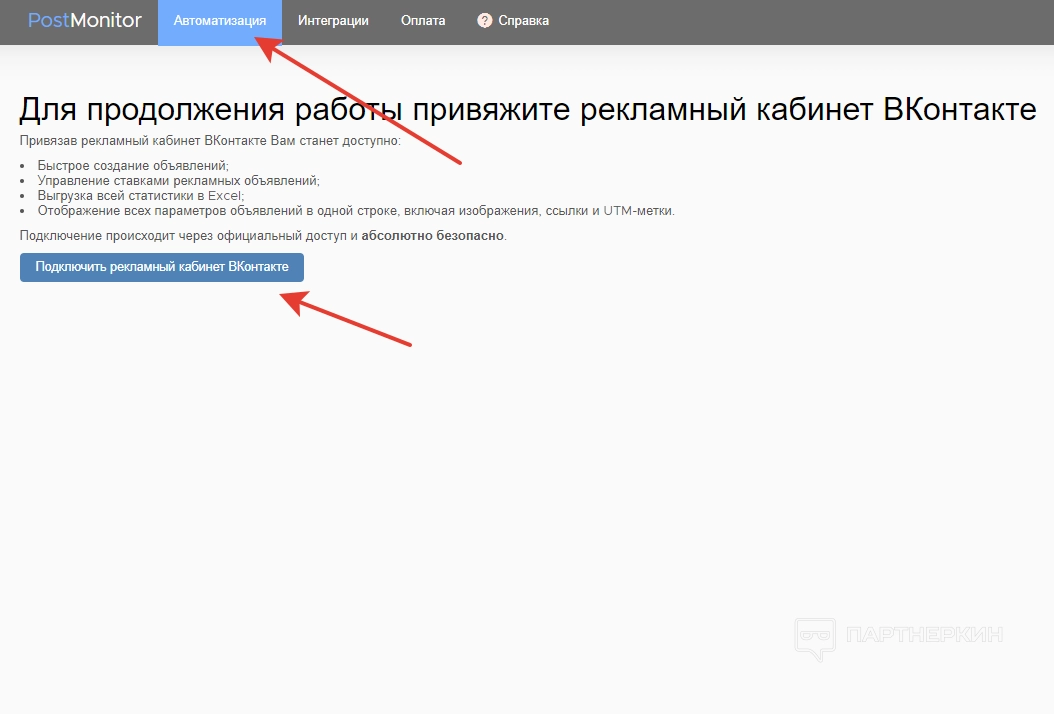Screen dimensions: 1054x714
Task: Click the ПАРТНЕРКИН watermark text
Action: [924, 635]
